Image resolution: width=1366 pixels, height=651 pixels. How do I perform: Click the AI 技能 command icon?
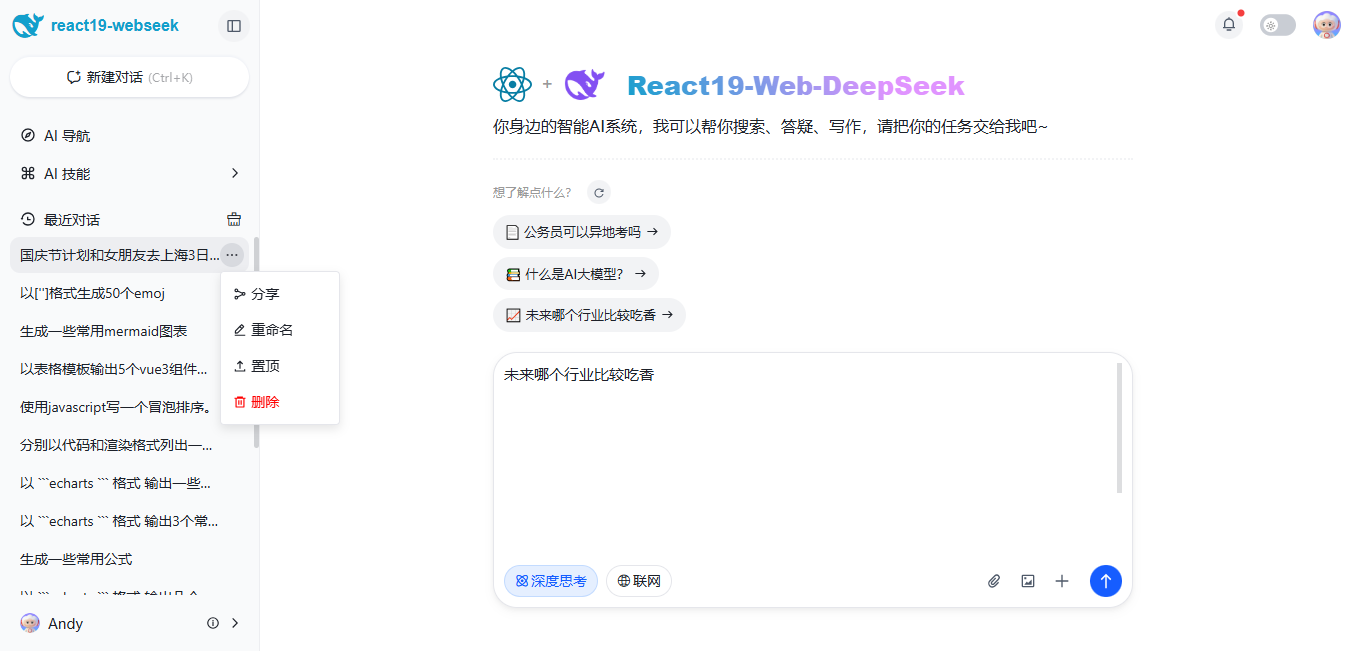coord(28,174)
